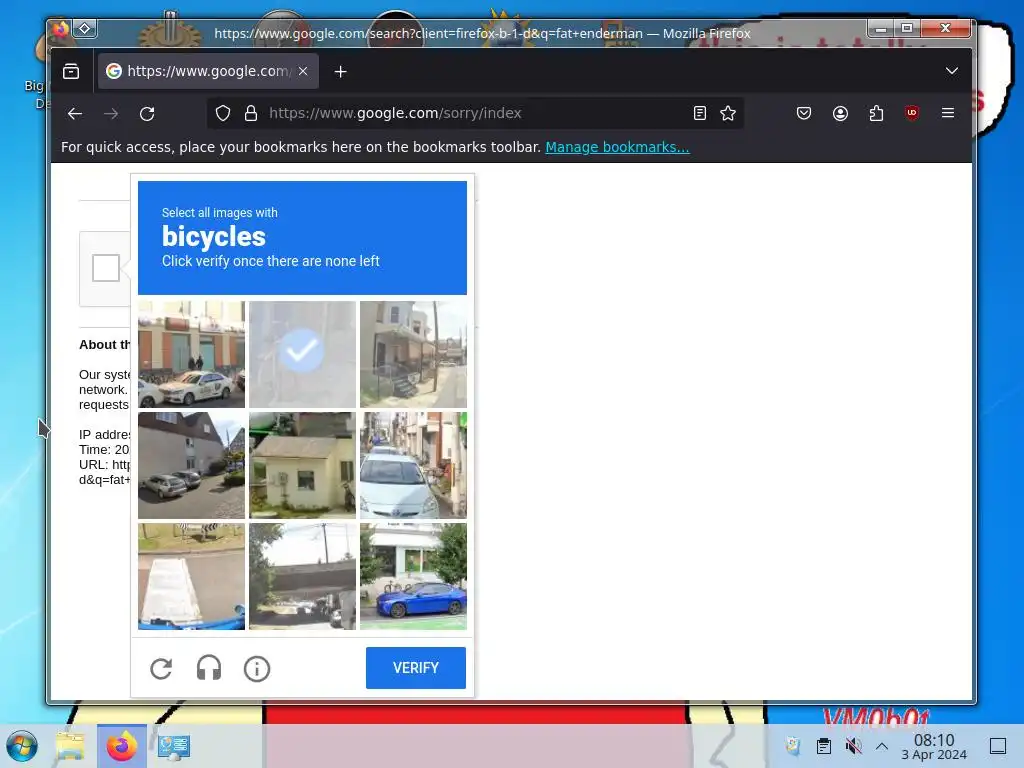This screenshot has width=1024, height=768.
Task: Open the Pocket save icon
Action: coord(804,113)
